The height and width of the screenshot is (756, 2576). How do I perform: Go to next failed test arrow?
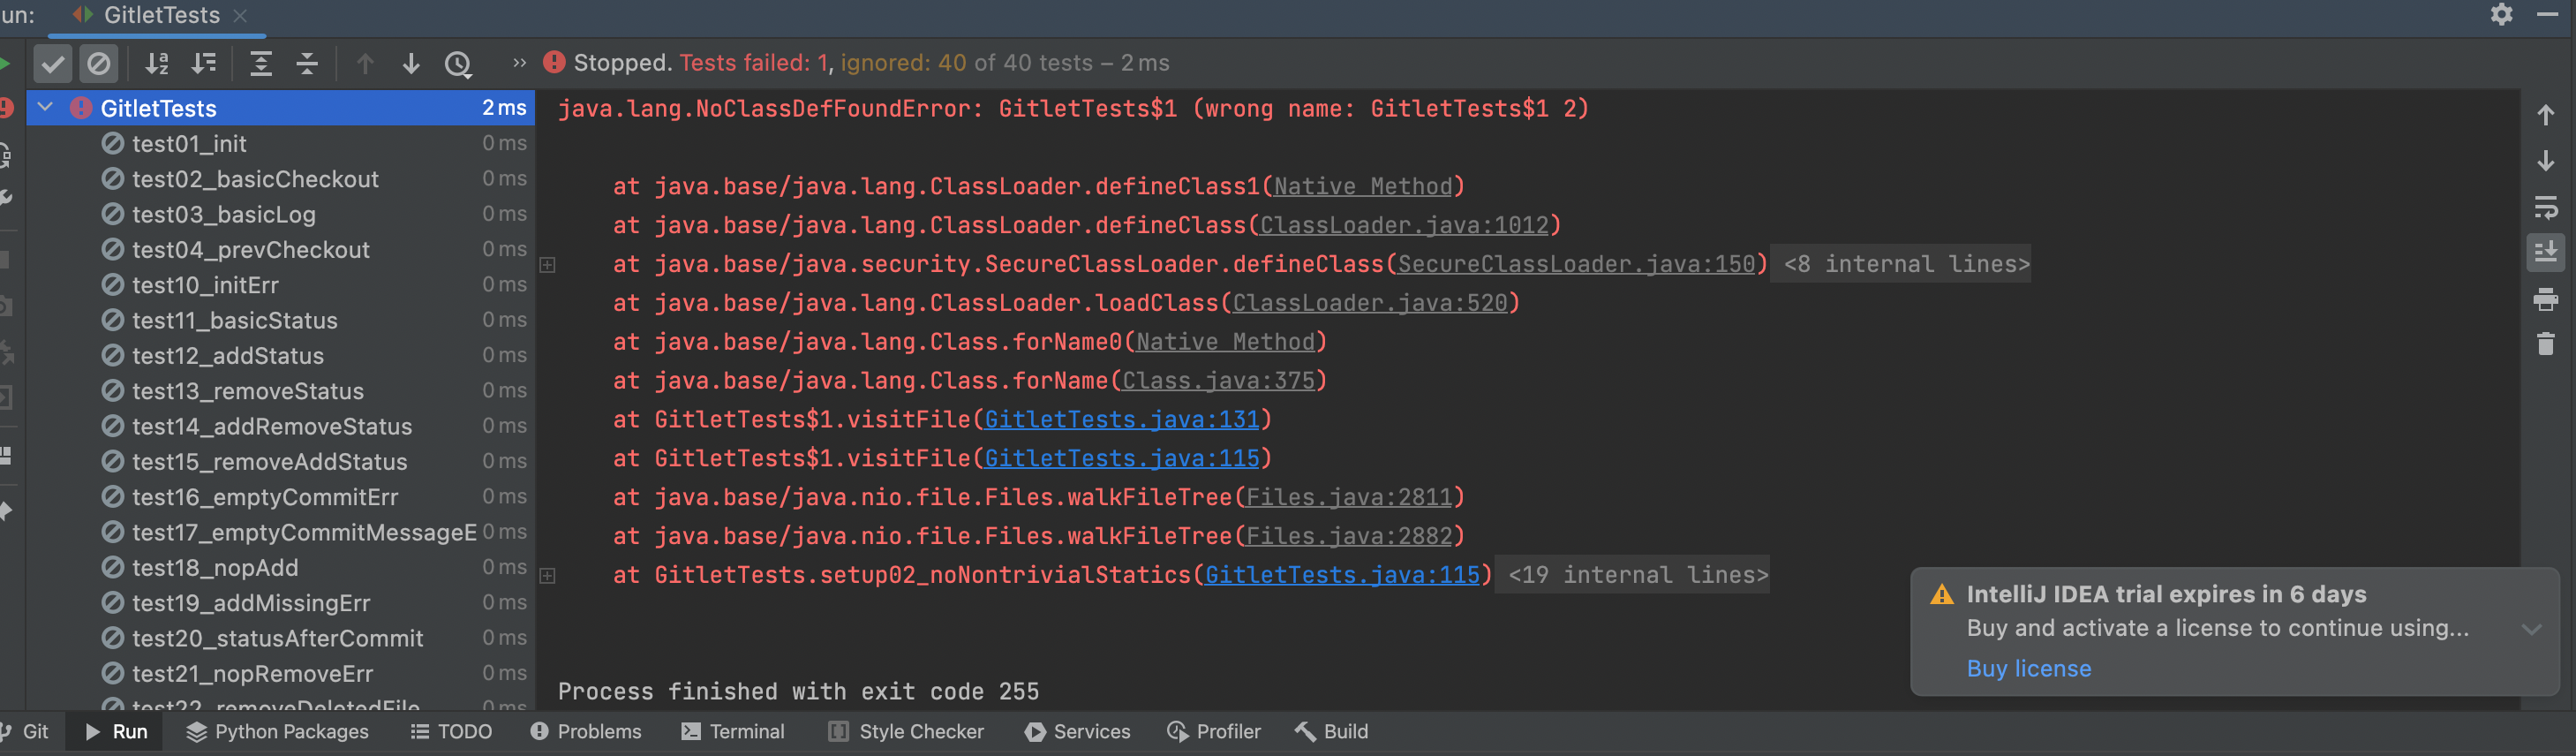point(411,64)
